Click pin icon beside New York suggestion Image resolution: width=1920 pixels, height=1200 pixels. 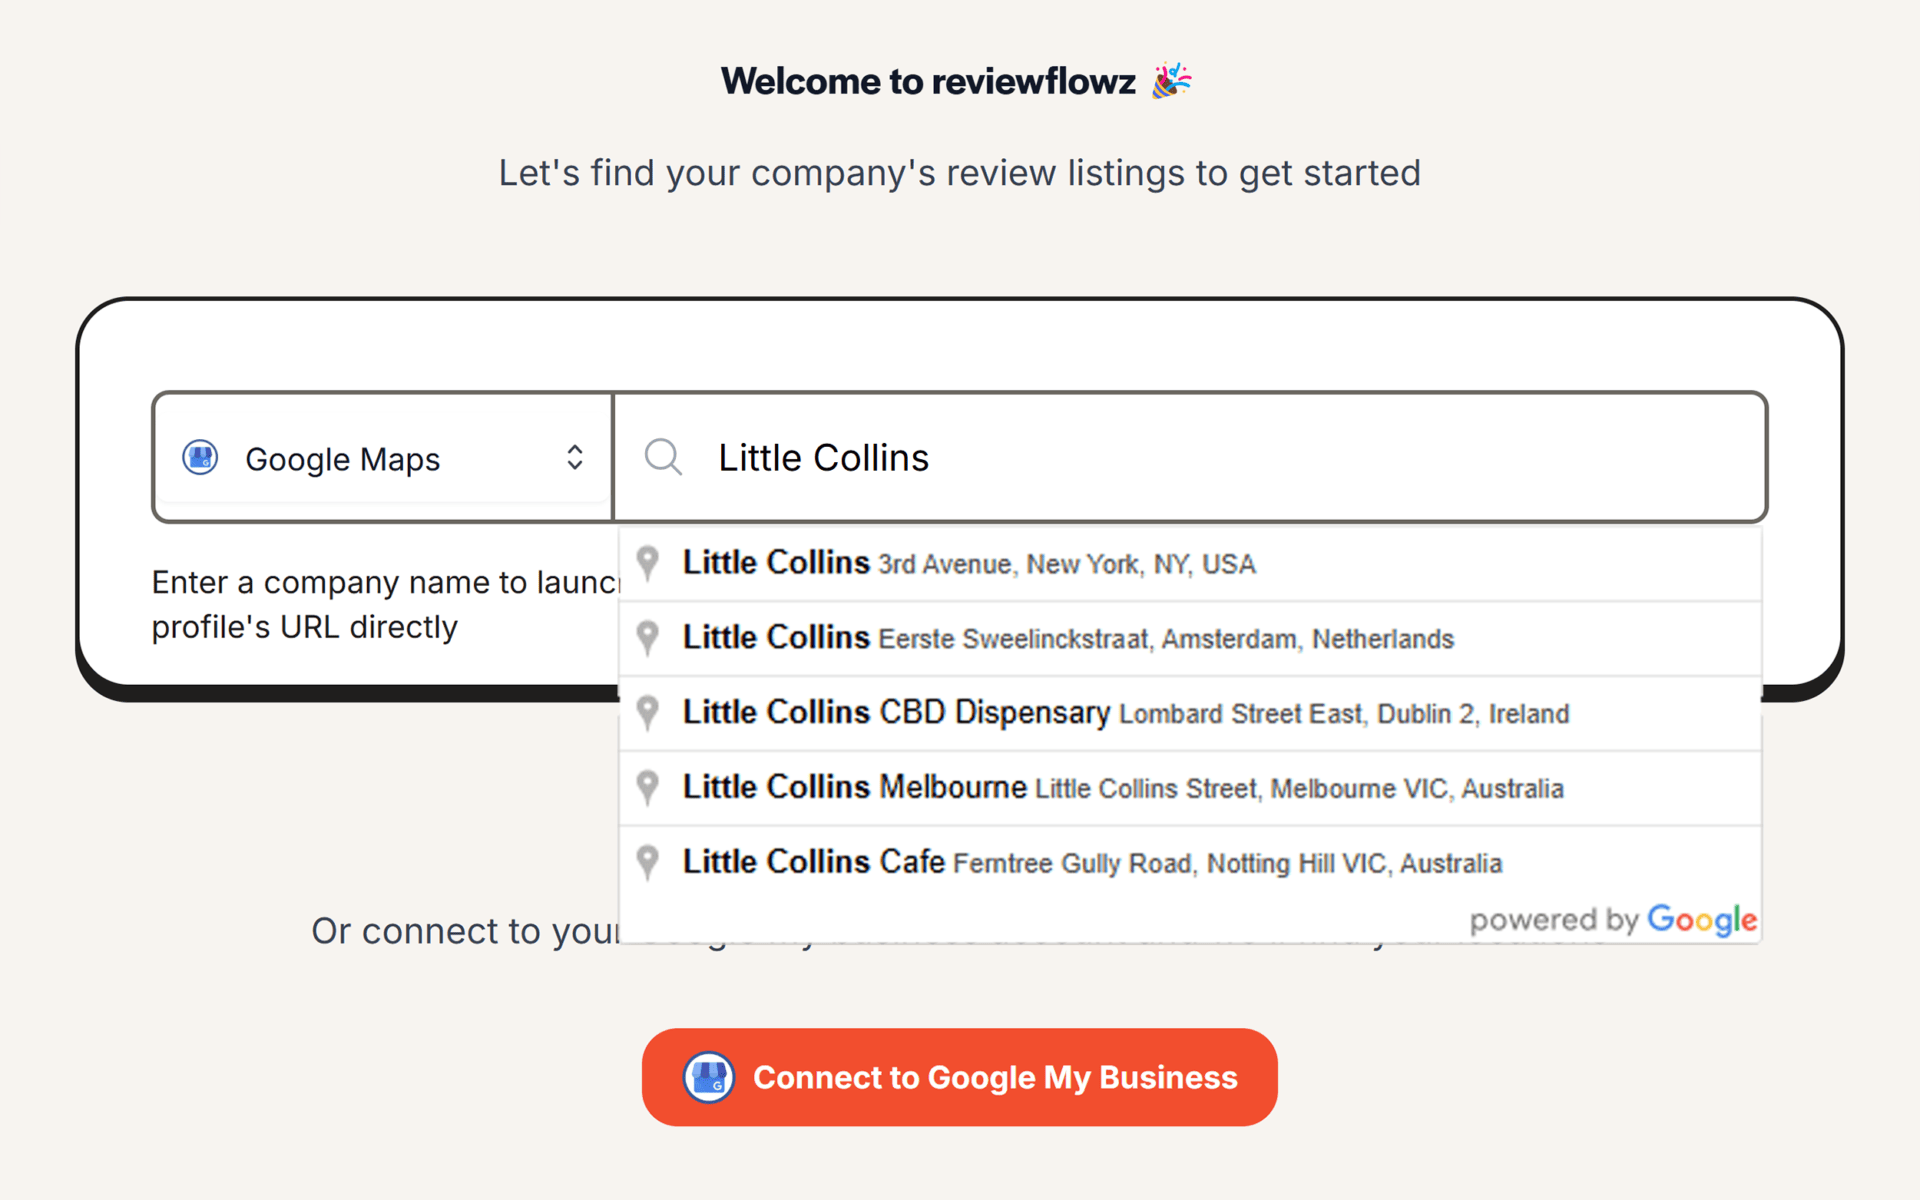[x=648, y=563]
